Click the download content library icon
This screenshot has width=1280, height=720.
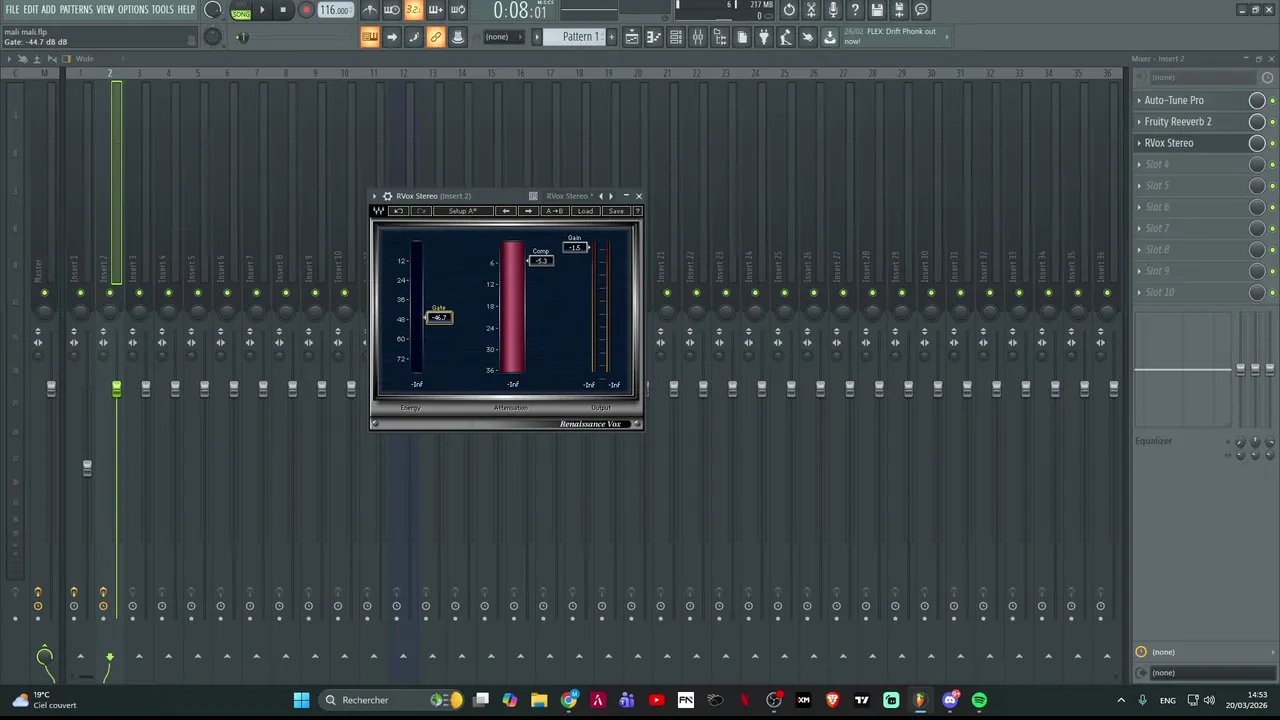pos(829,37)
